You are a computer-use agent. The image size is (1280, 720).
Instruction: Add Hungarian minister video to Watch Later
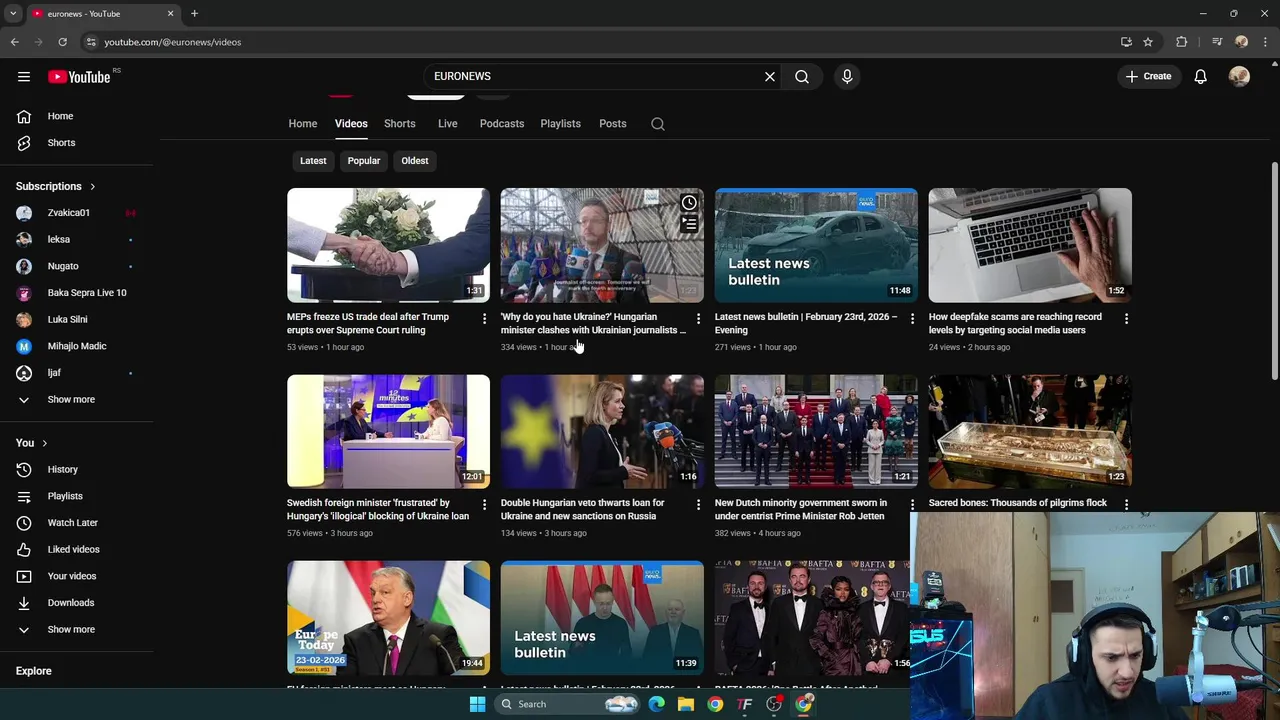click(x=689, y=203)
